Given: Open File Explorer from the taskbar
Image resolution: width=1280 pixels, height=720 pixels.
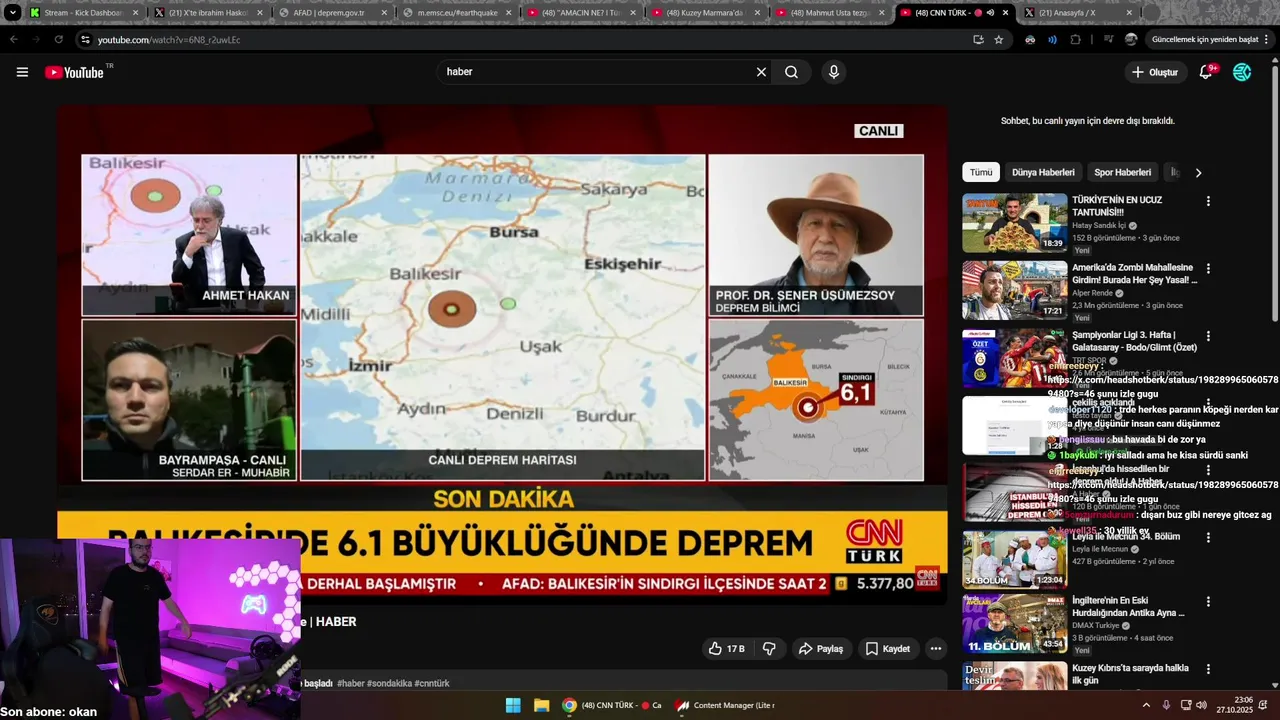Looking at the screenshot, I should click(x=541, y=705).
